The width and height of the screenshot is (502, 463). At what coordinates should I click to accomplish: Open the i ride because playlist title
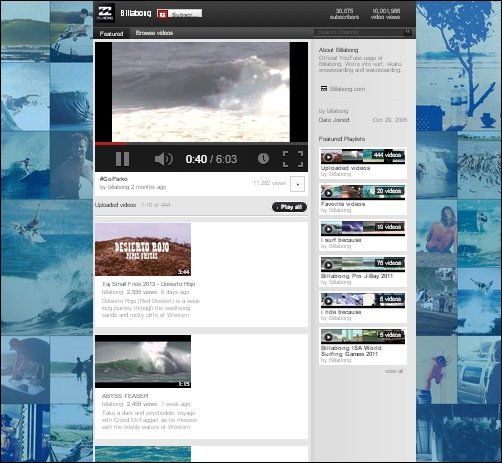341,312
